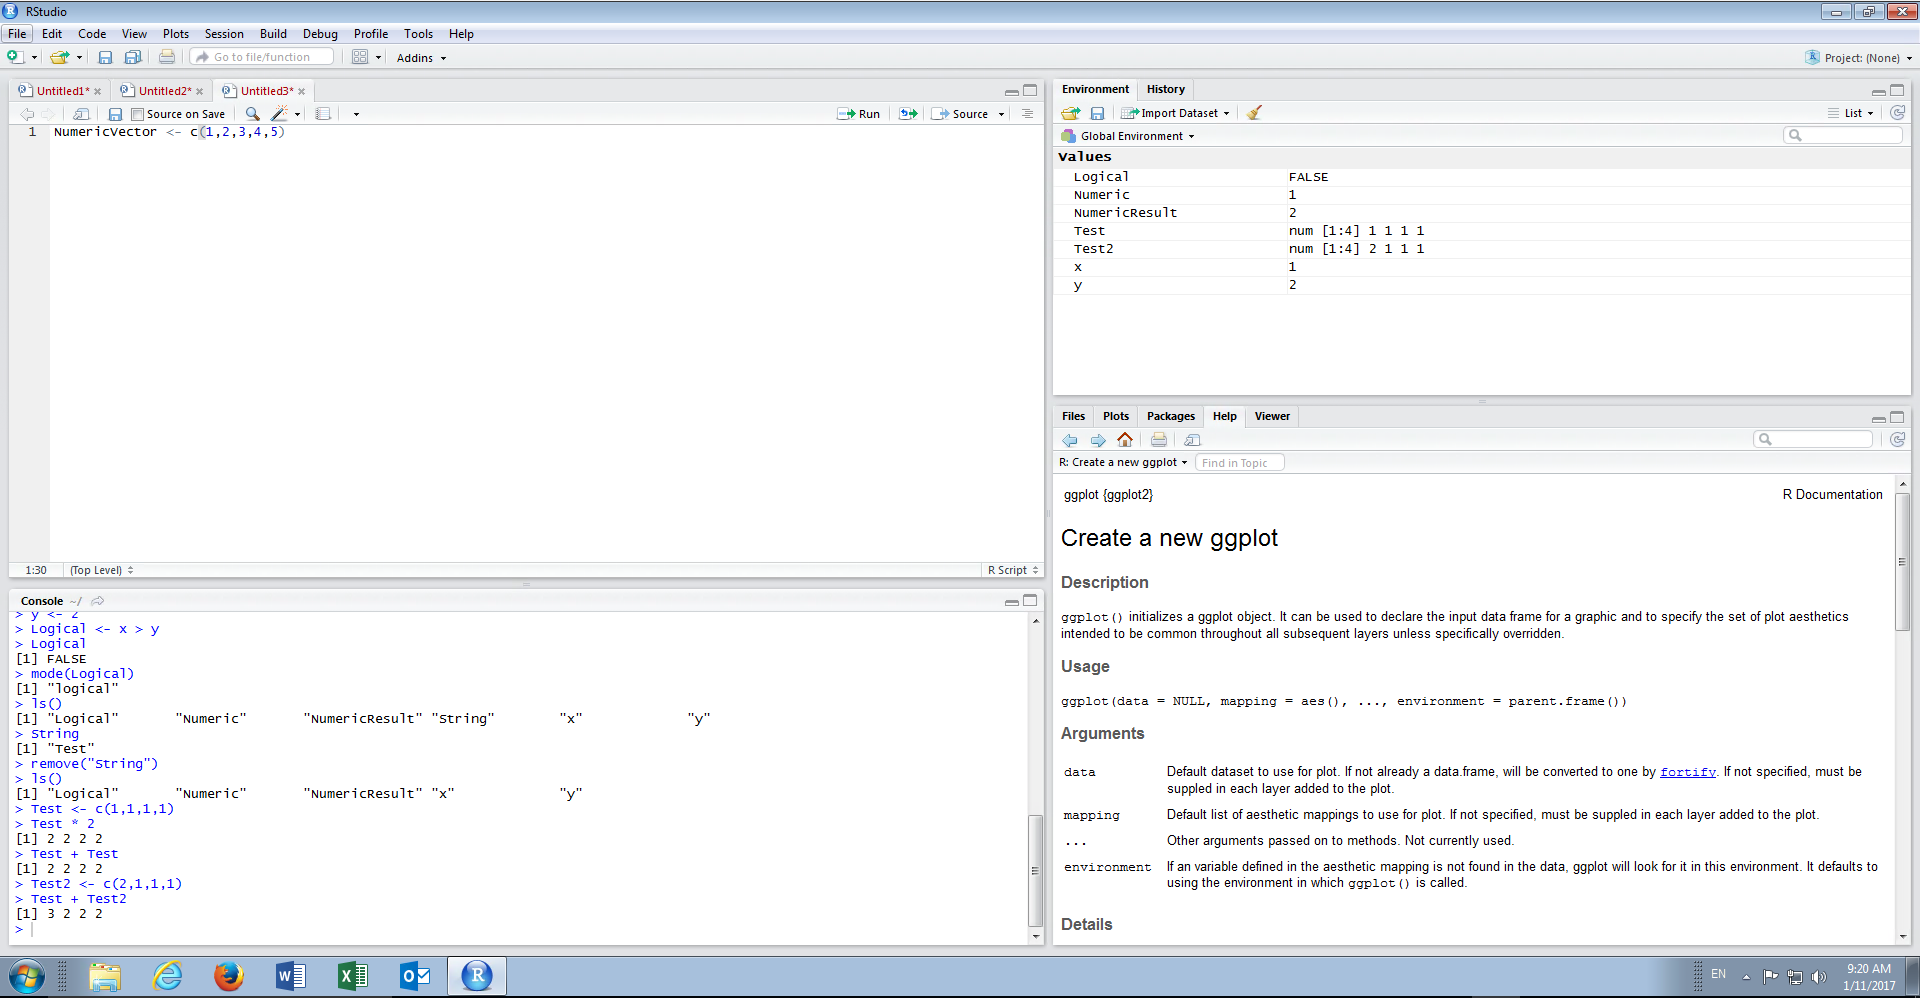Clear workspace objects with the broom icon
This screenshot has width=1920, height=998.
point(1254,113)
